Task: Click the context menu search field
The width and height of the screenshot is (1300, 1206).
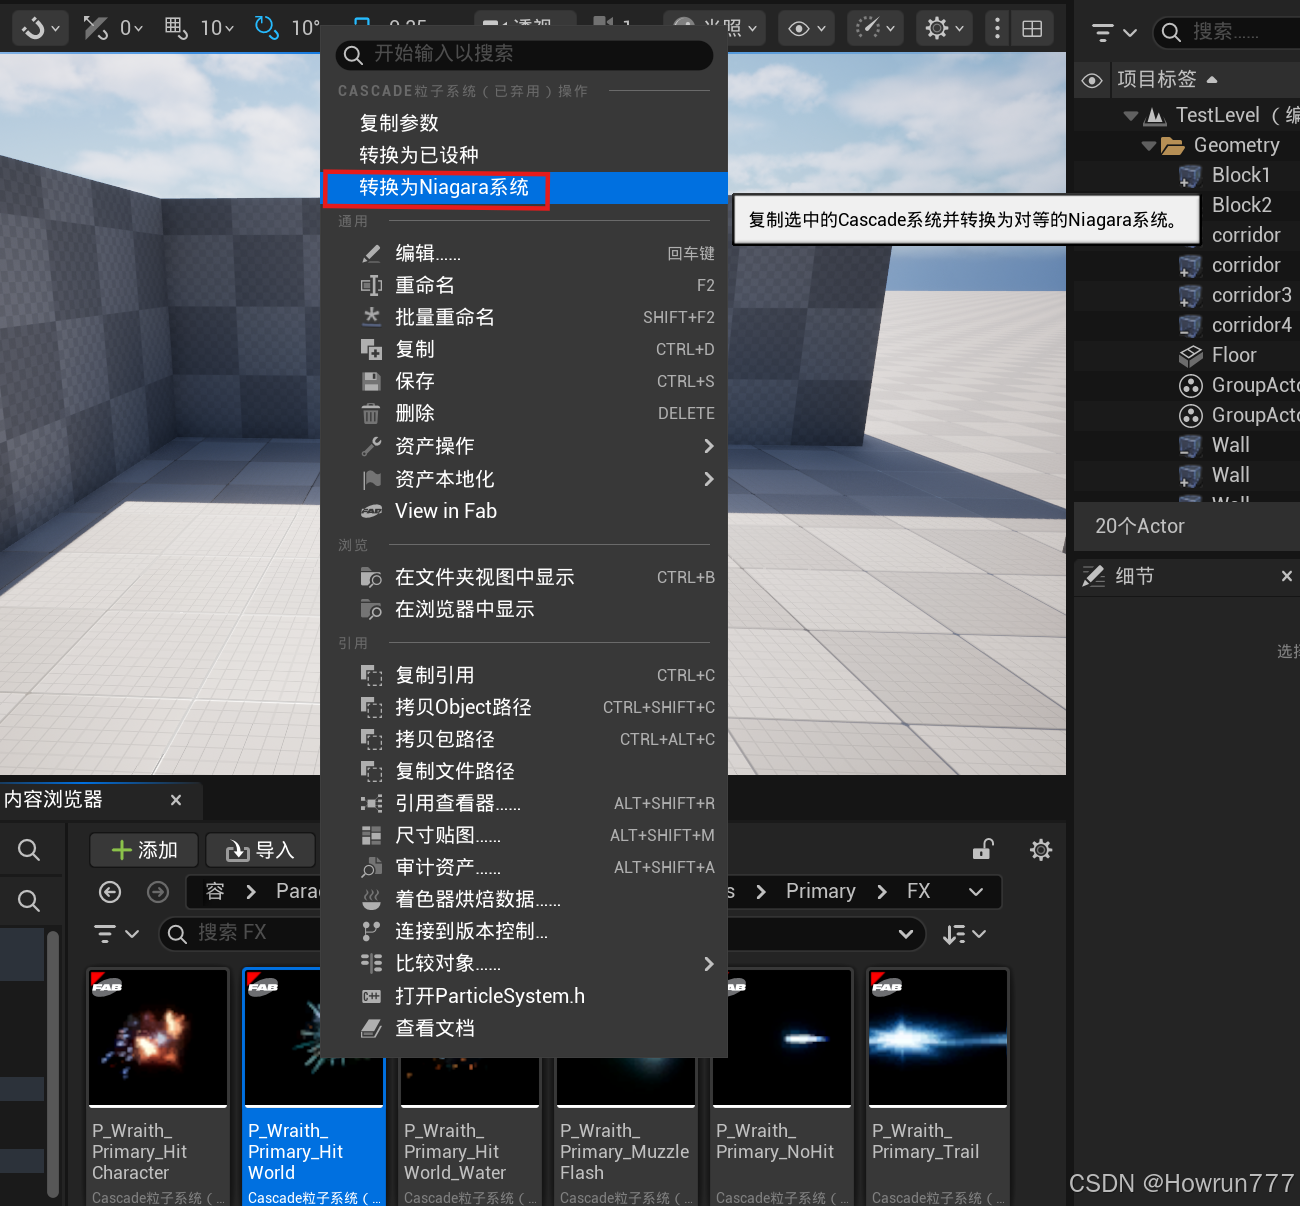Action: coord(524,54)
